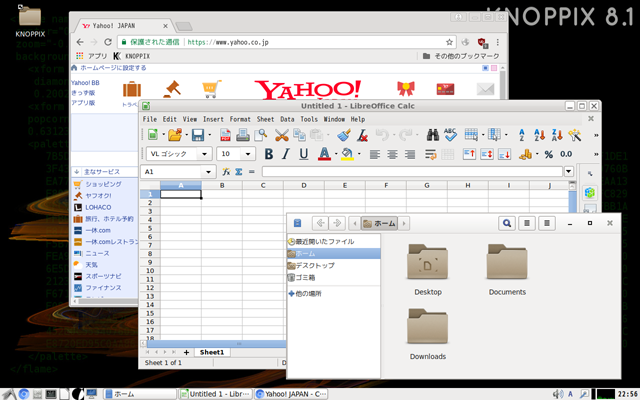Screen dimensions: 640x400
Task: Expand the Name Box A1 dropdown
Action: [x=208, y=172]
